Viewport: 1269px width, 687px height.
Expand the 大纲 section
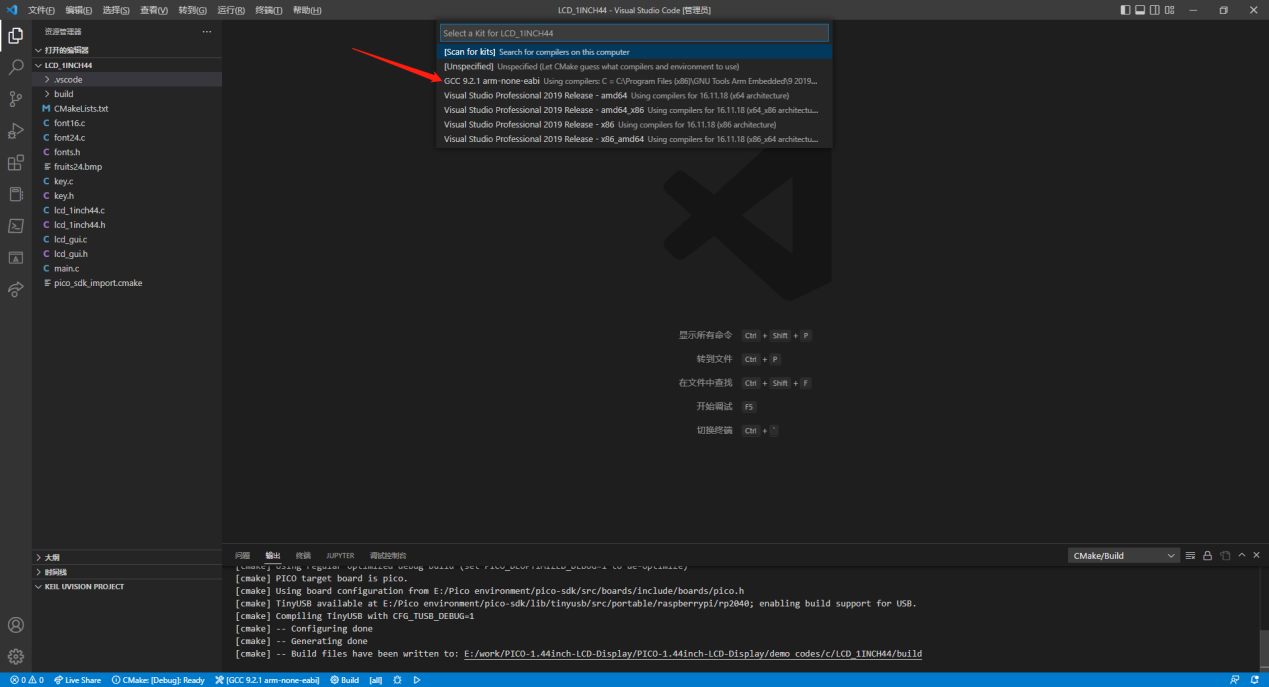(x=127, y=557)
